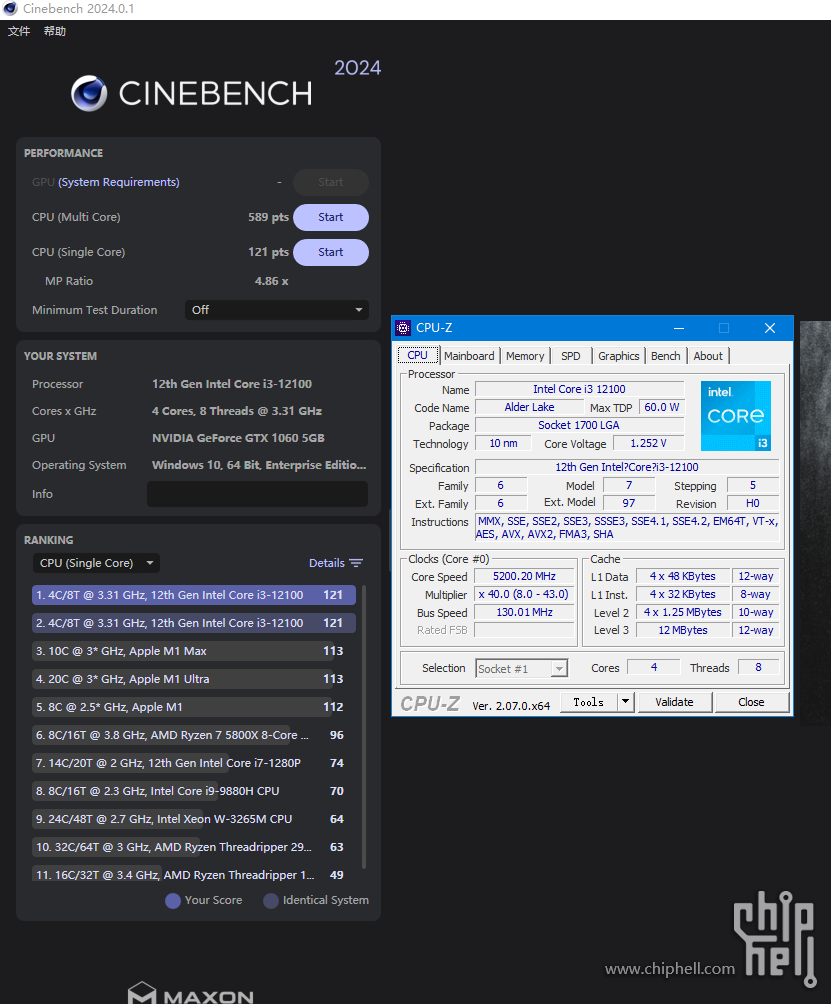Click the GPU System Requirements link
This screenshot has width=831, height=1004.
(118, 182)
